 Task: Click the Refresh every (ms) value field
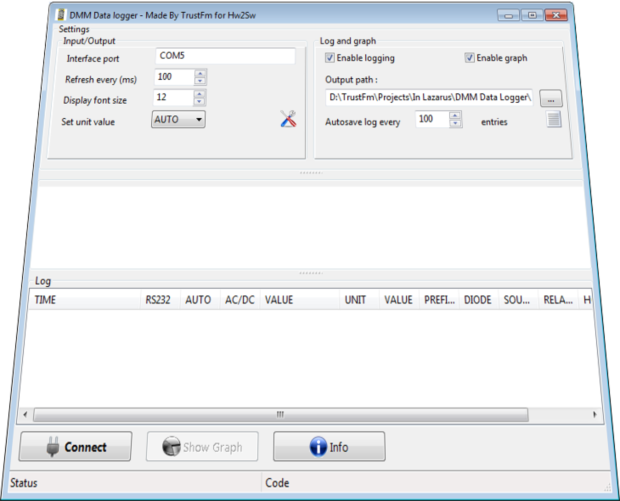(174, 77)
